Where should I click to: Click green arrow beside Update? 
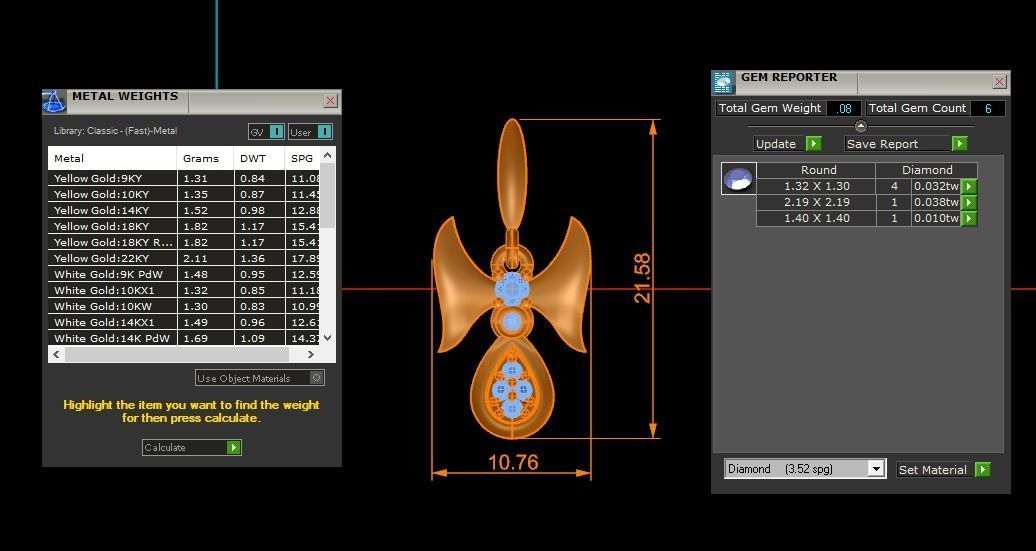[x=813, y=143]
